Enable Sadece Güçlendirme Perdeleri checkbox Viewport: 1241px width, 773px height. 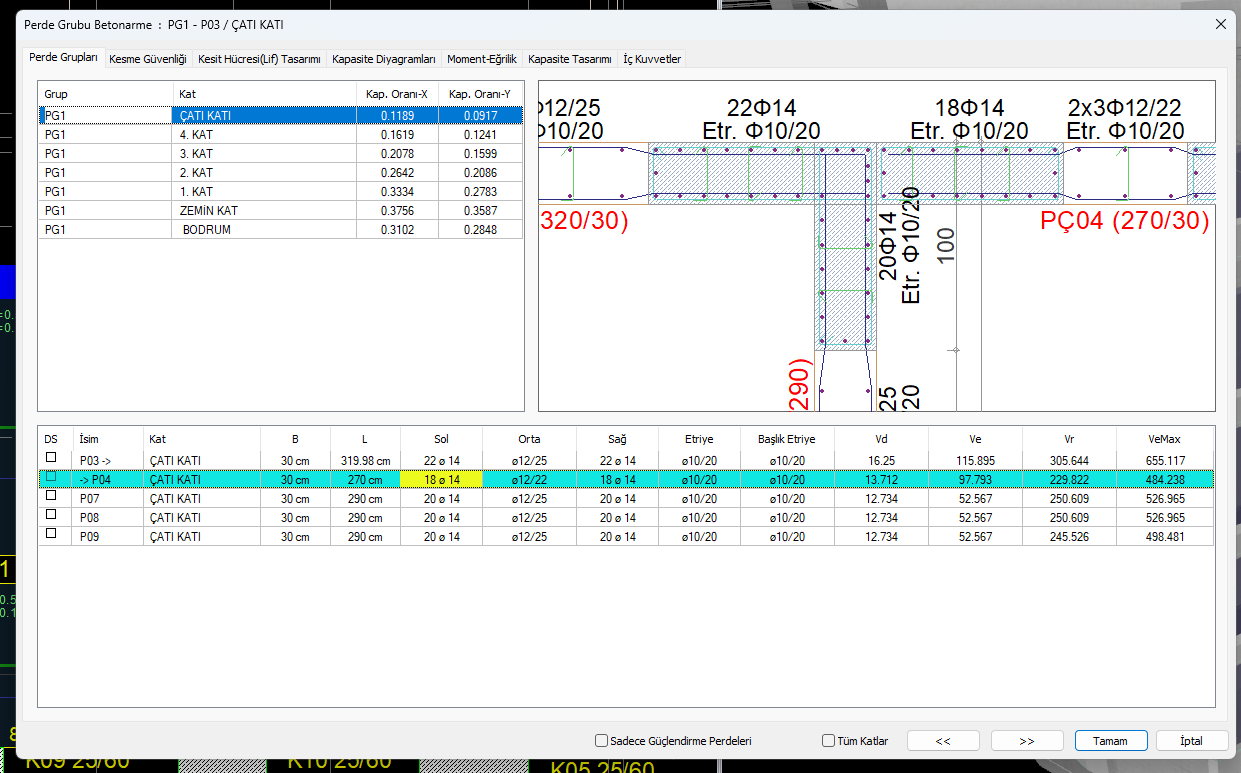(x=601, y=741)
